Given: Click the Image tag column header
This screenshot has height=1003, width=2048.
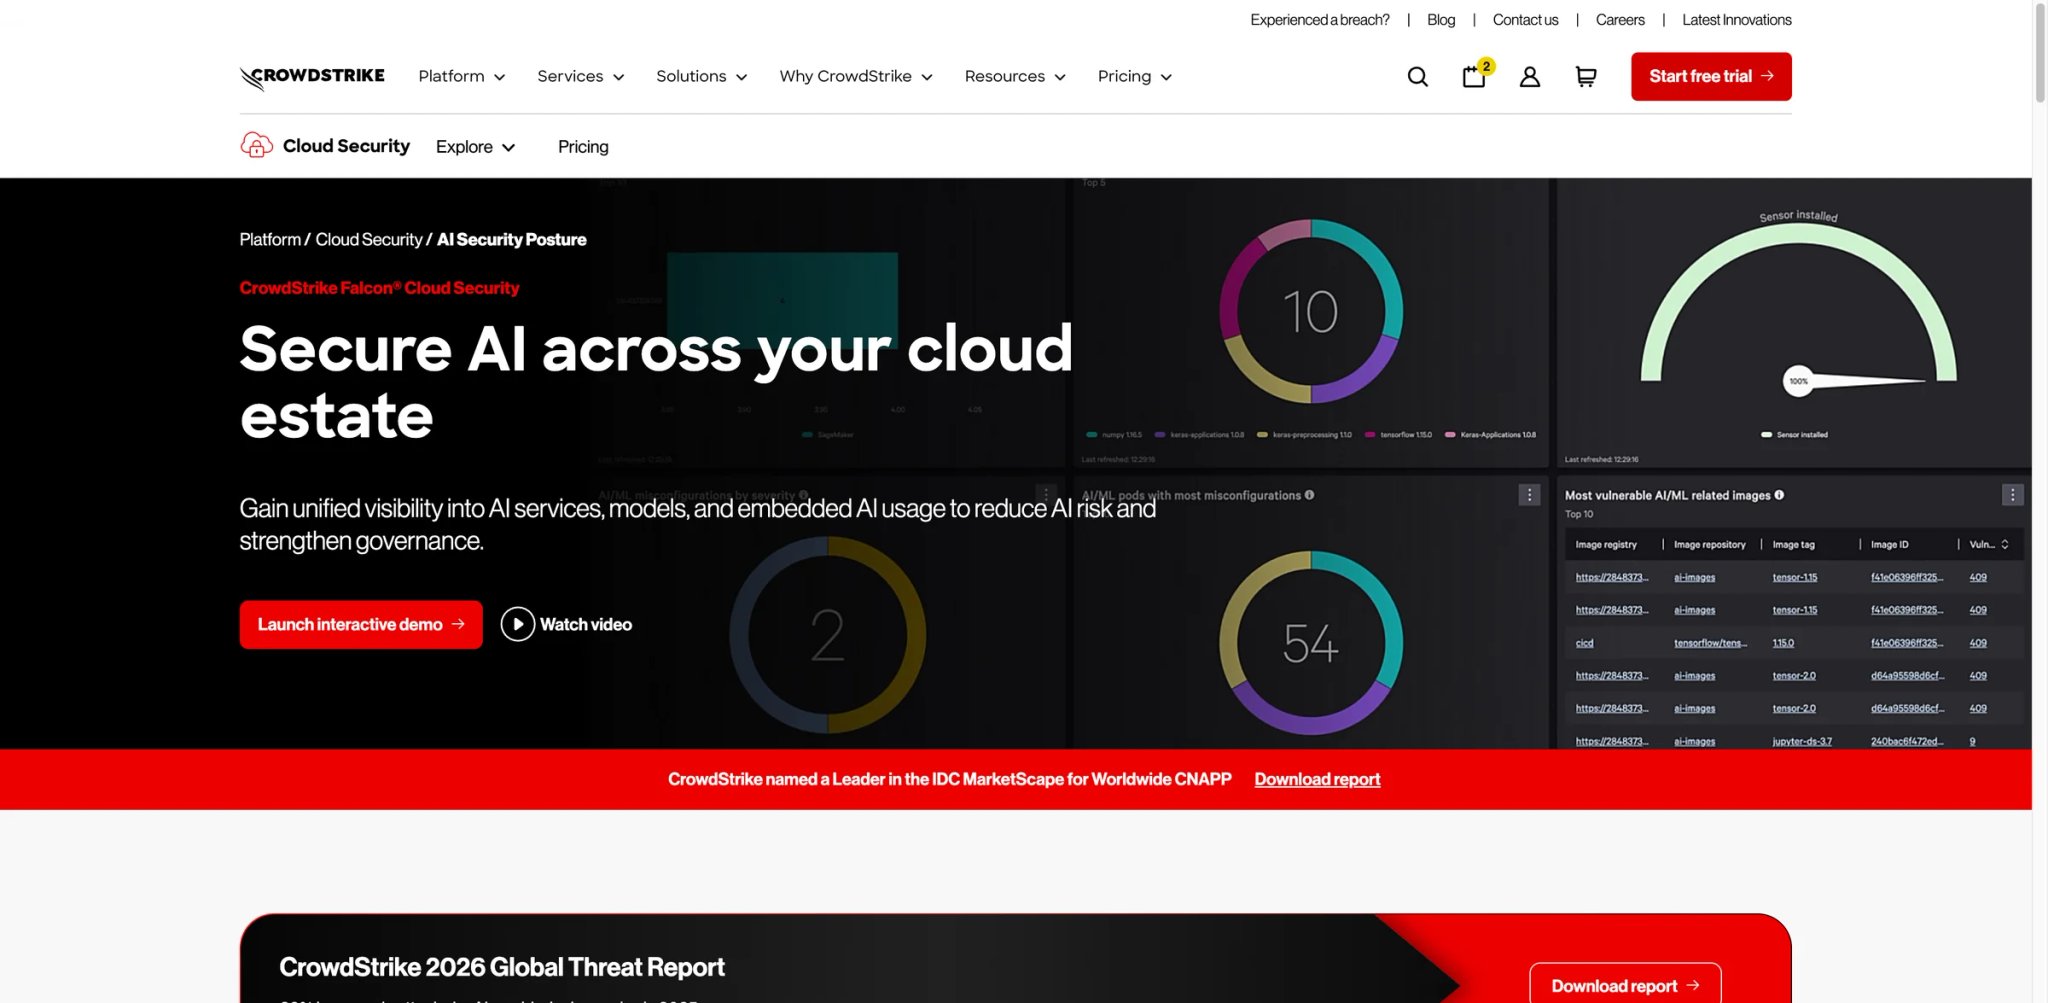Looking at the screenshot, I should coord(1793,545).
